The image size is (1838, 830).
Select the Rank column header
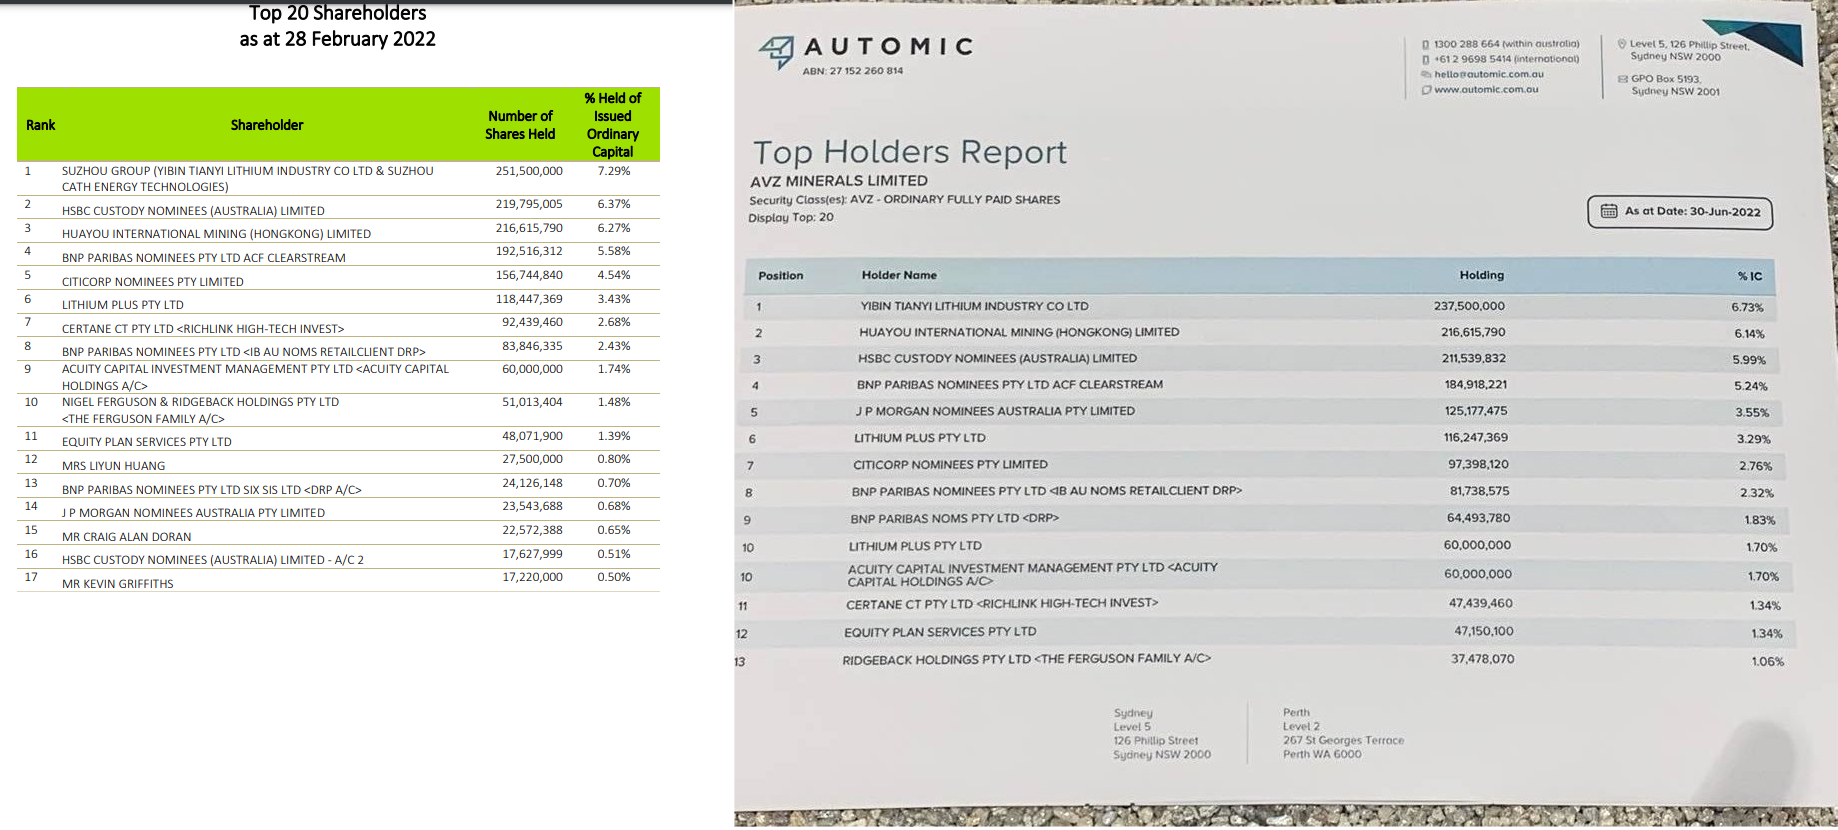click(x=41, y=125)
